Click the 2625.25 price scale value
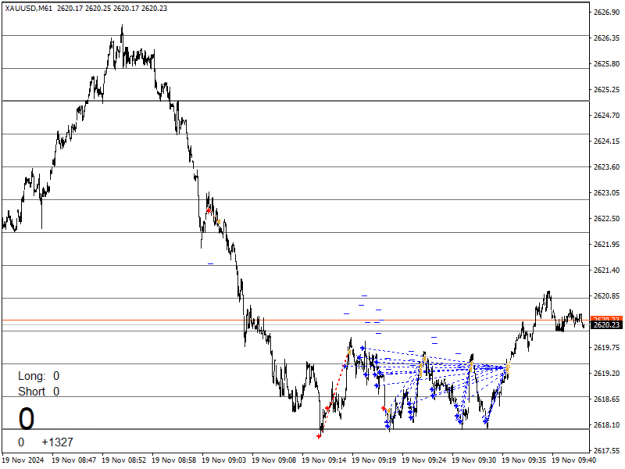The width and height of the screenshot is (625, 469). (606, 90)
